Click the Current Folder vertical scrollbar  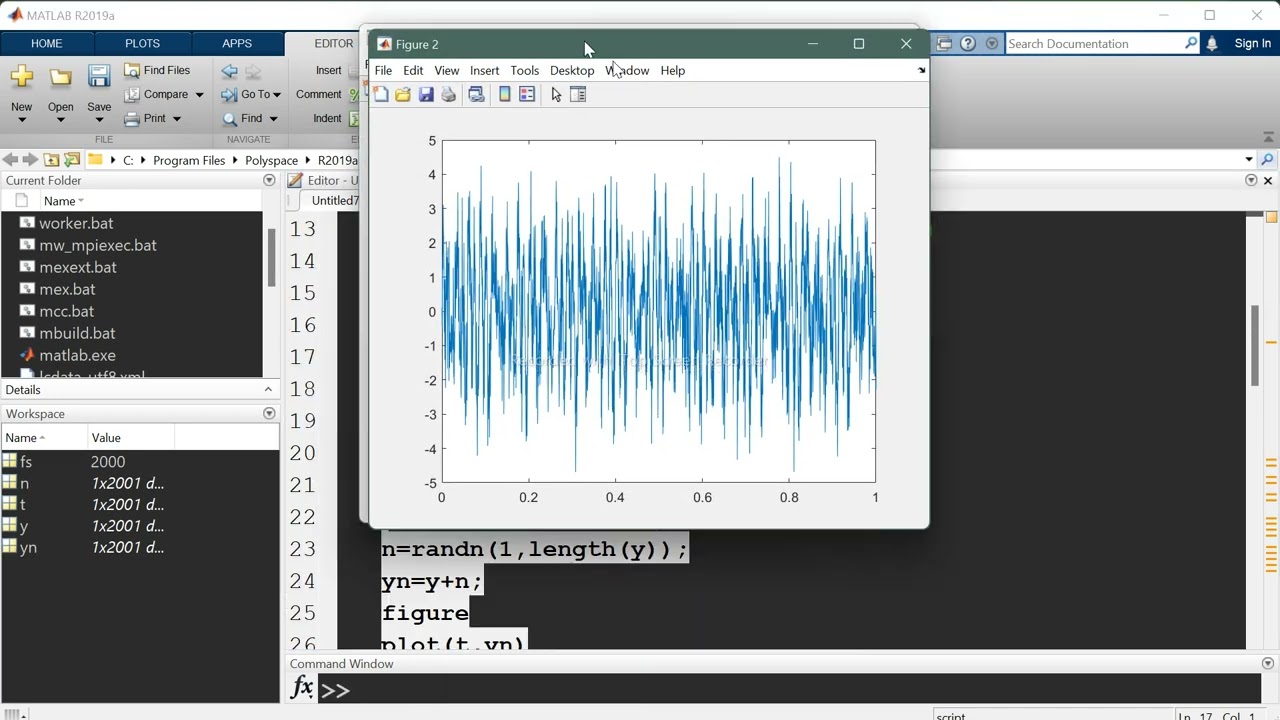(271, 258)
